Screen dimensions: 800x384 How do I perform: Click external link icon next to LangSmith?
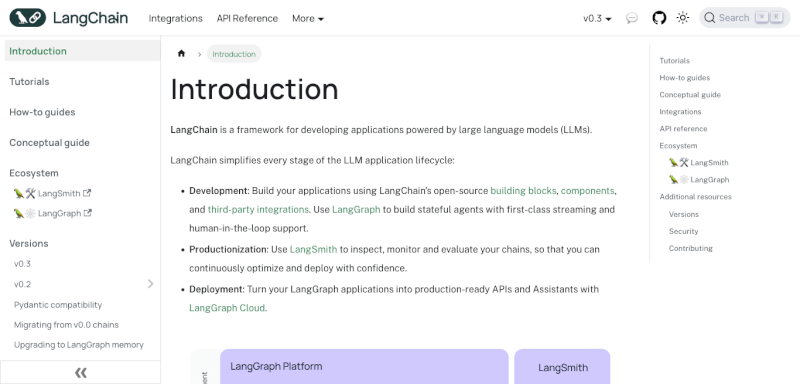[x=87, y=193]
